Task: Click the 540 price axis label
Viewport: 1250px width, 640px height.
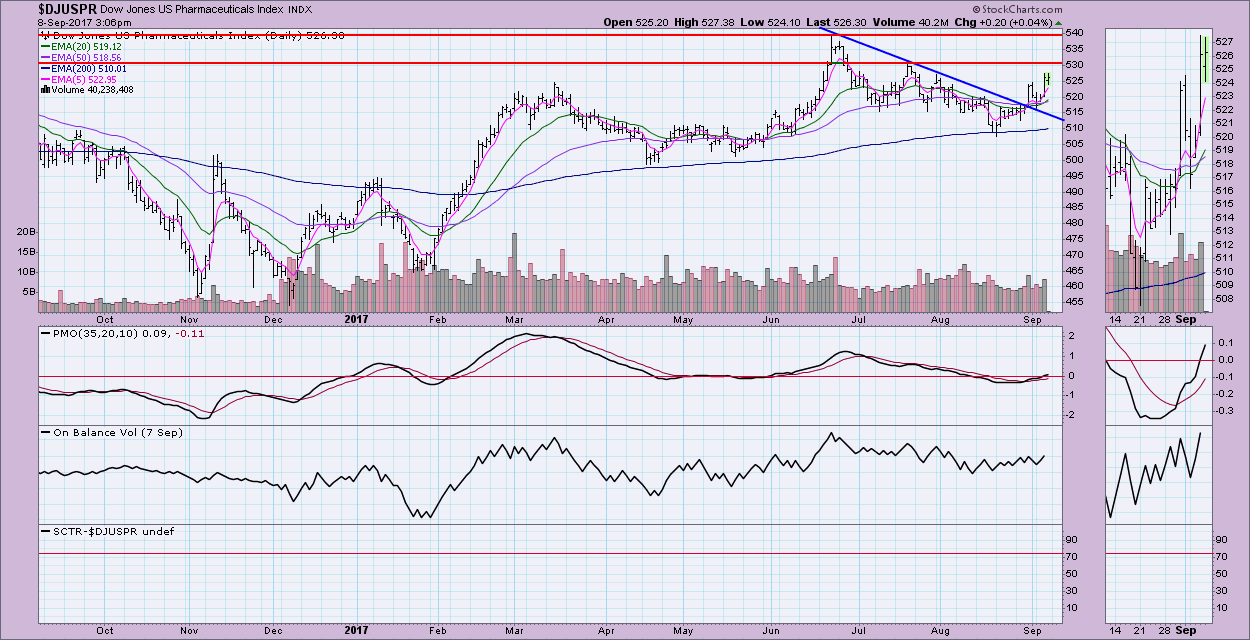Action: (x=1075, y=33)
